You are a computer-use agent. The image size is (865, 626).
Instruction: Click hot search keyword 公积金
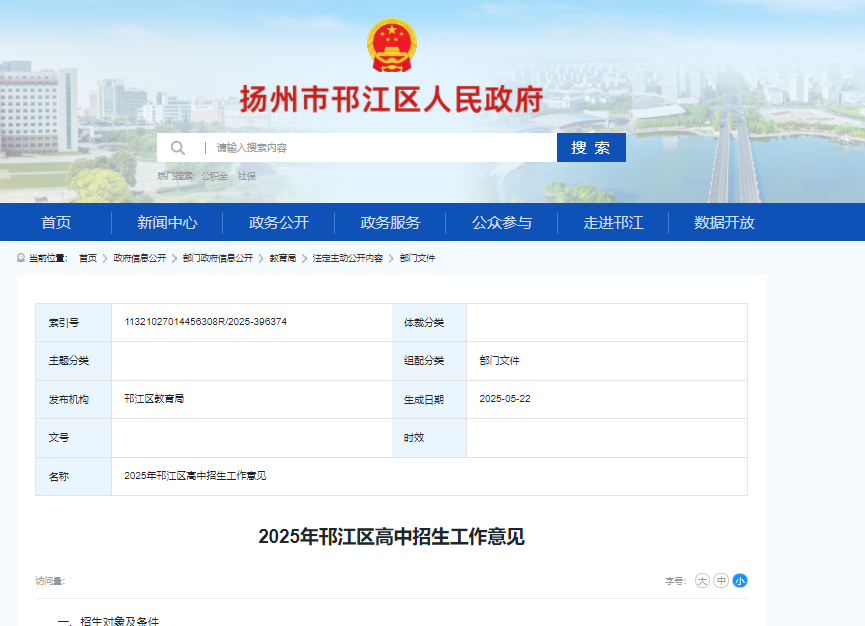214,176
